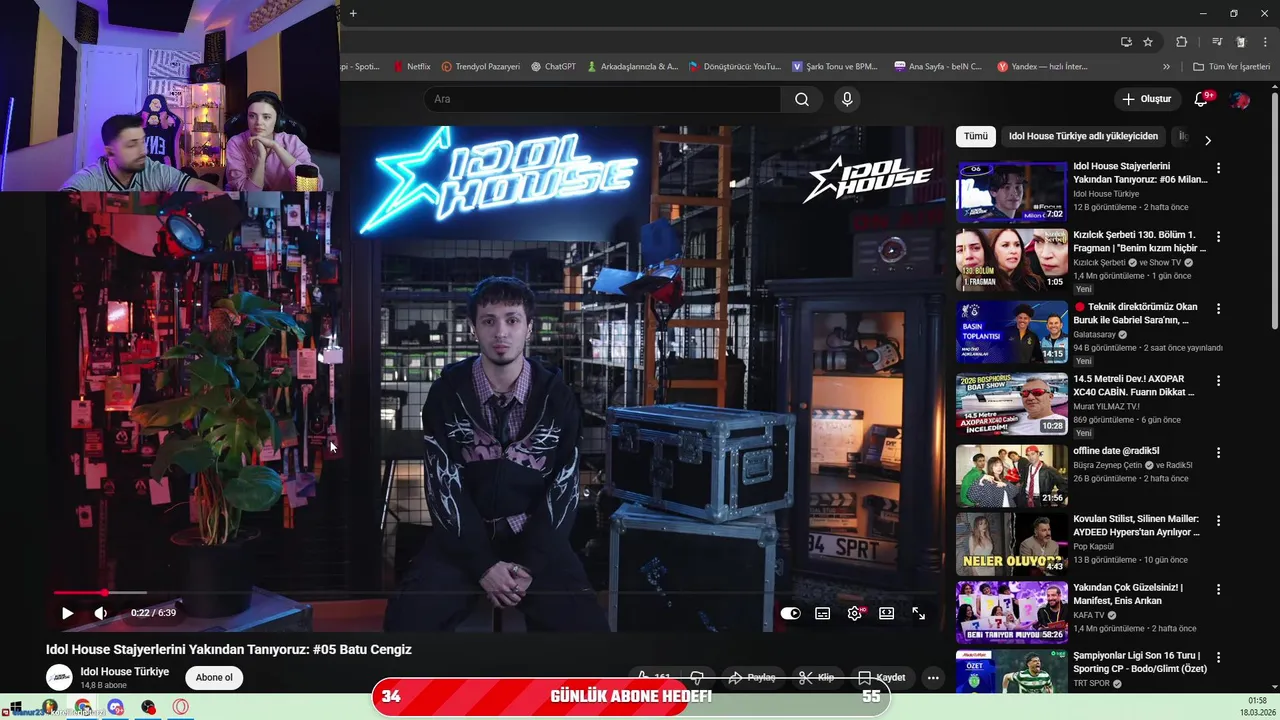This screenshot has height=720, width=1280.
Task: Open options for 'Kızılcık Şerbeti 130. Bölüm' video
Action: [x=1218, y=237]
